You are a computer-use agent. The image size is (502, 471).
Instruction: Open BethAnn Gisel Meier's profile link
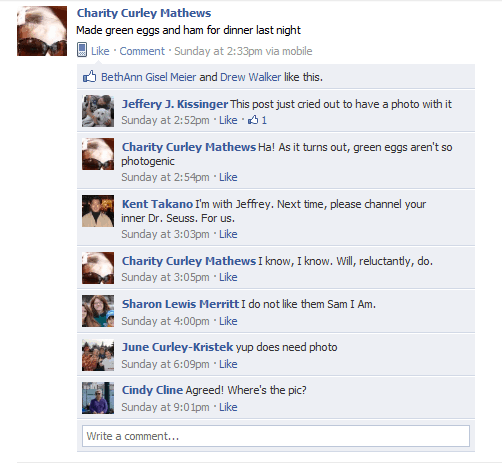(148, 77)
